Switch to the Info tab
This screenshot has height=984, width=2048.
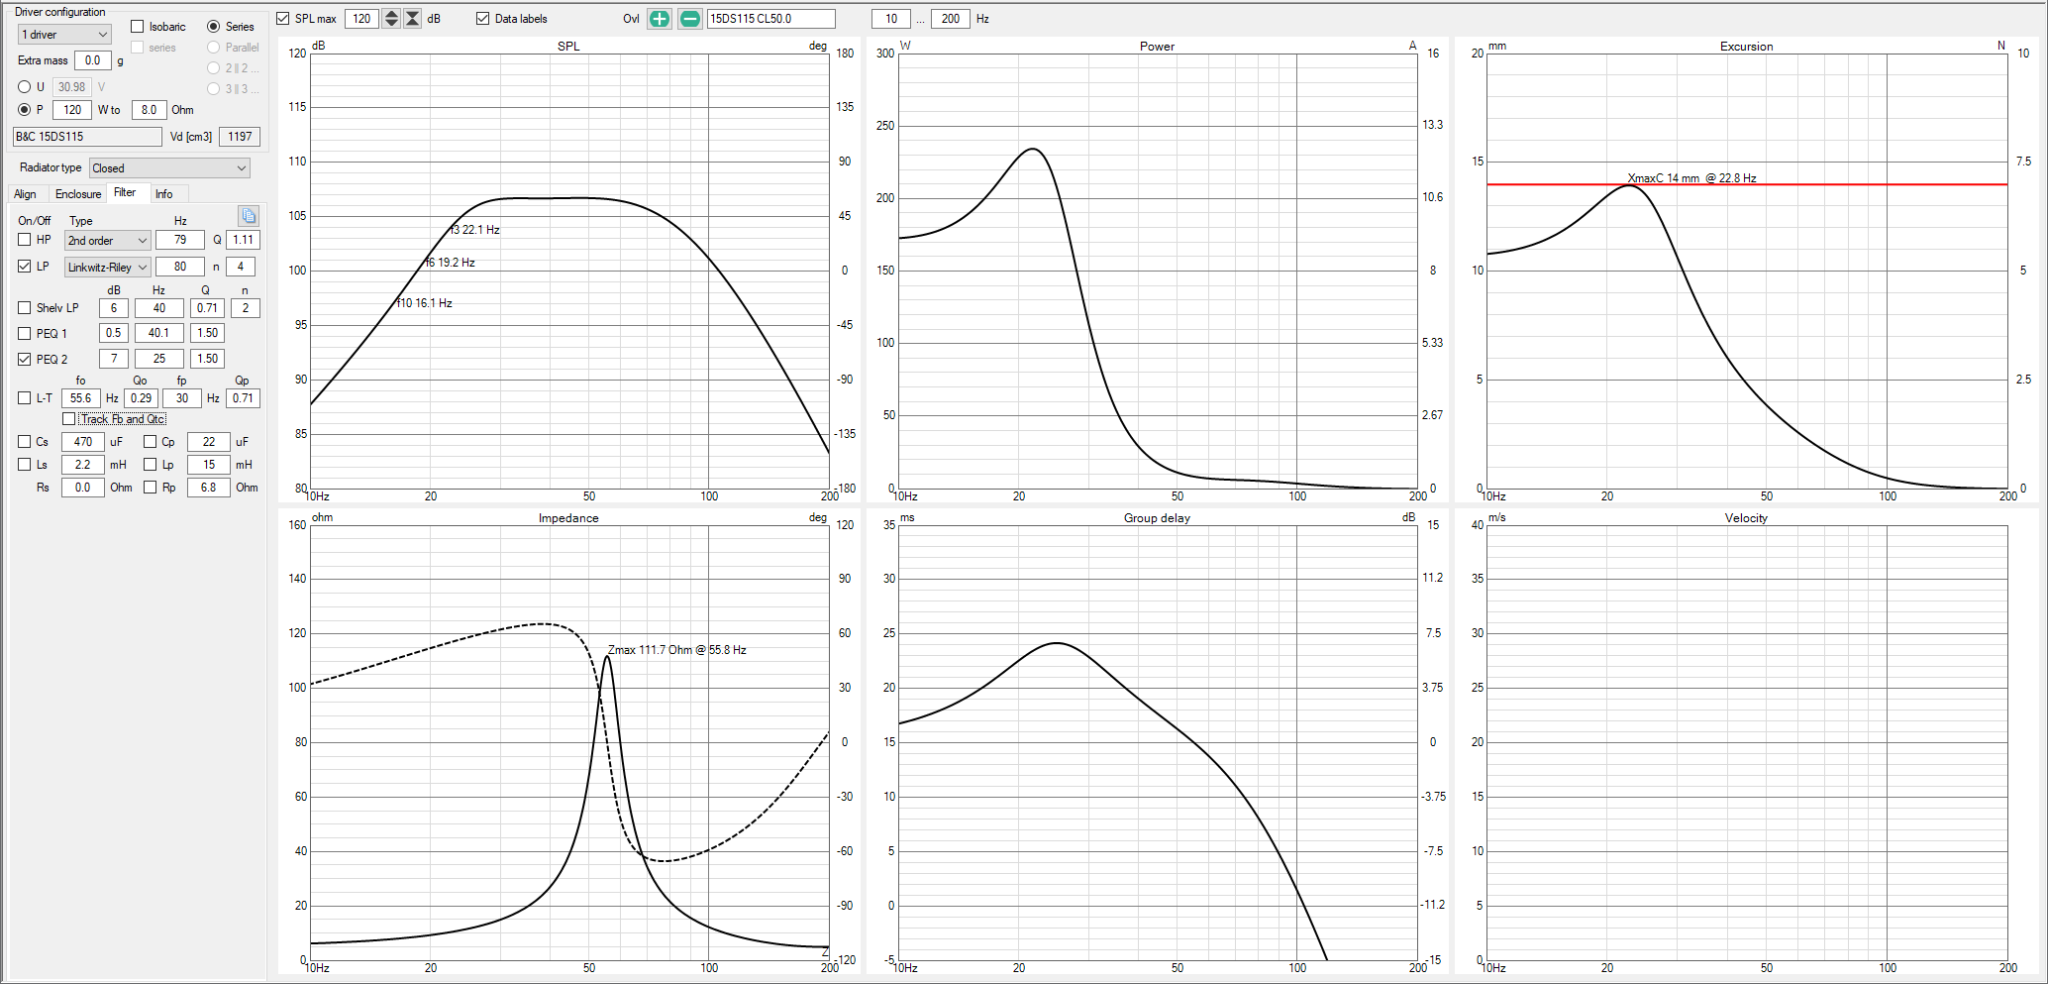click(164, 194)
